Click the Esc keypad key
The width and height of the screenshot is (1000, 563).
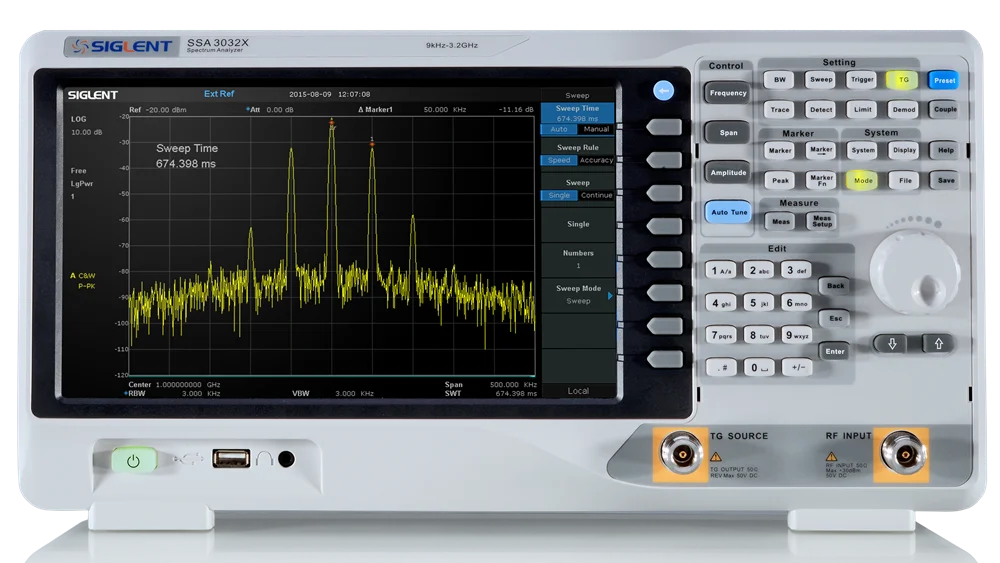tap(835, 318)
